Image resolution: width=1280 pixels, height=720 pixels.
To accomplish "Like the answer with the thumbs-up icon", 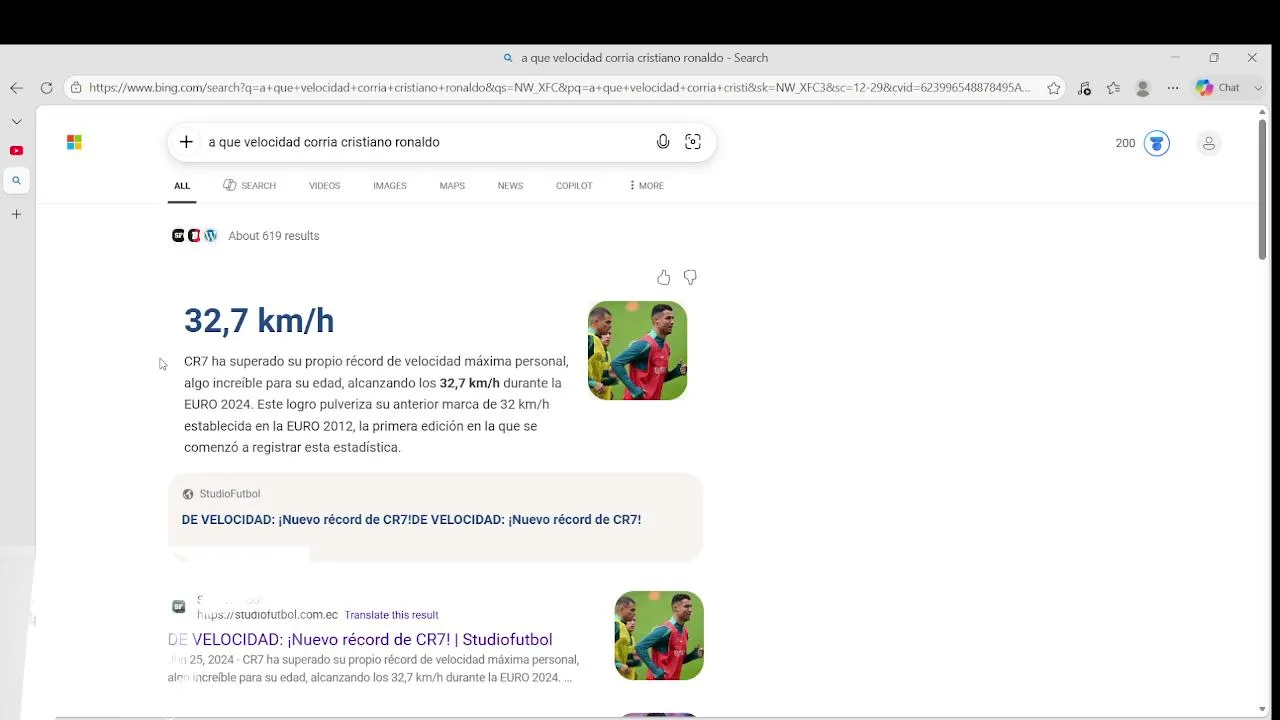I will coord(664,277).
